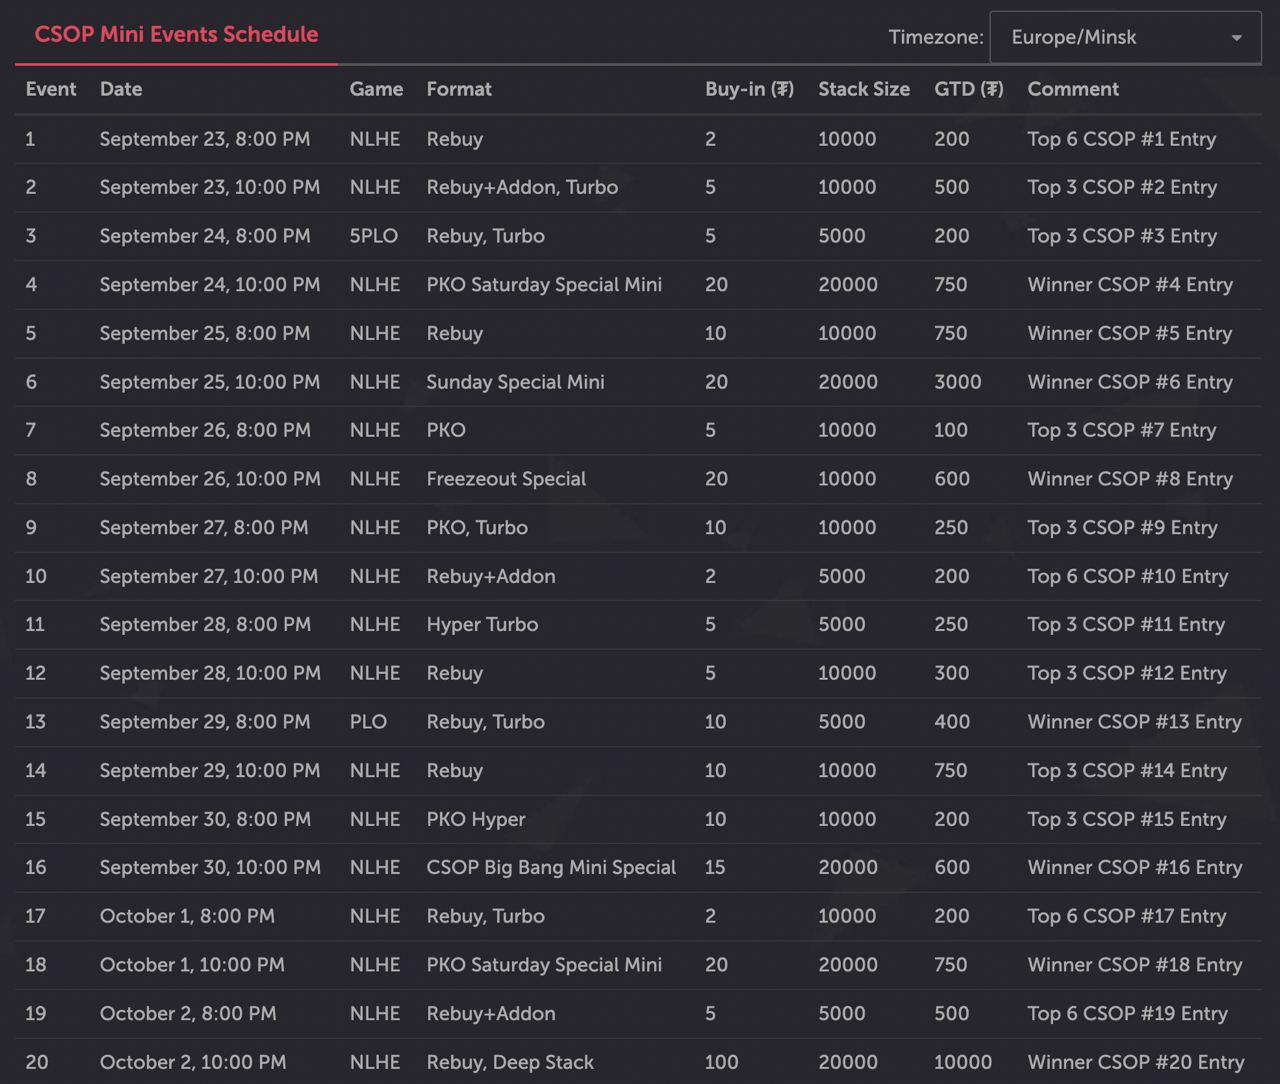The height and width of the screenshot is (1084, 1280).
Task: Click 'Top 3 CSOP #15 Entry' comment
Action: (x=1127, y=819)
